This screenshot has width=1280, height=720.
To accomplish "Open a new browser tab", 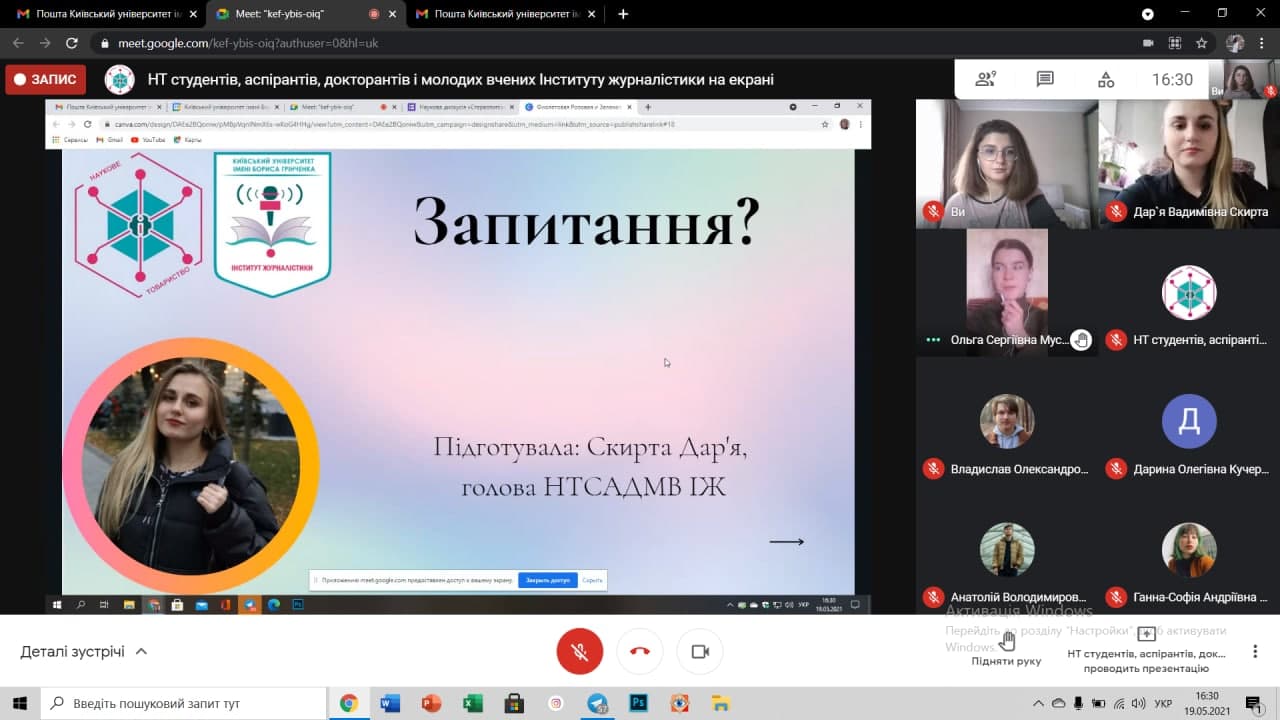I will (x=624, y=14).
